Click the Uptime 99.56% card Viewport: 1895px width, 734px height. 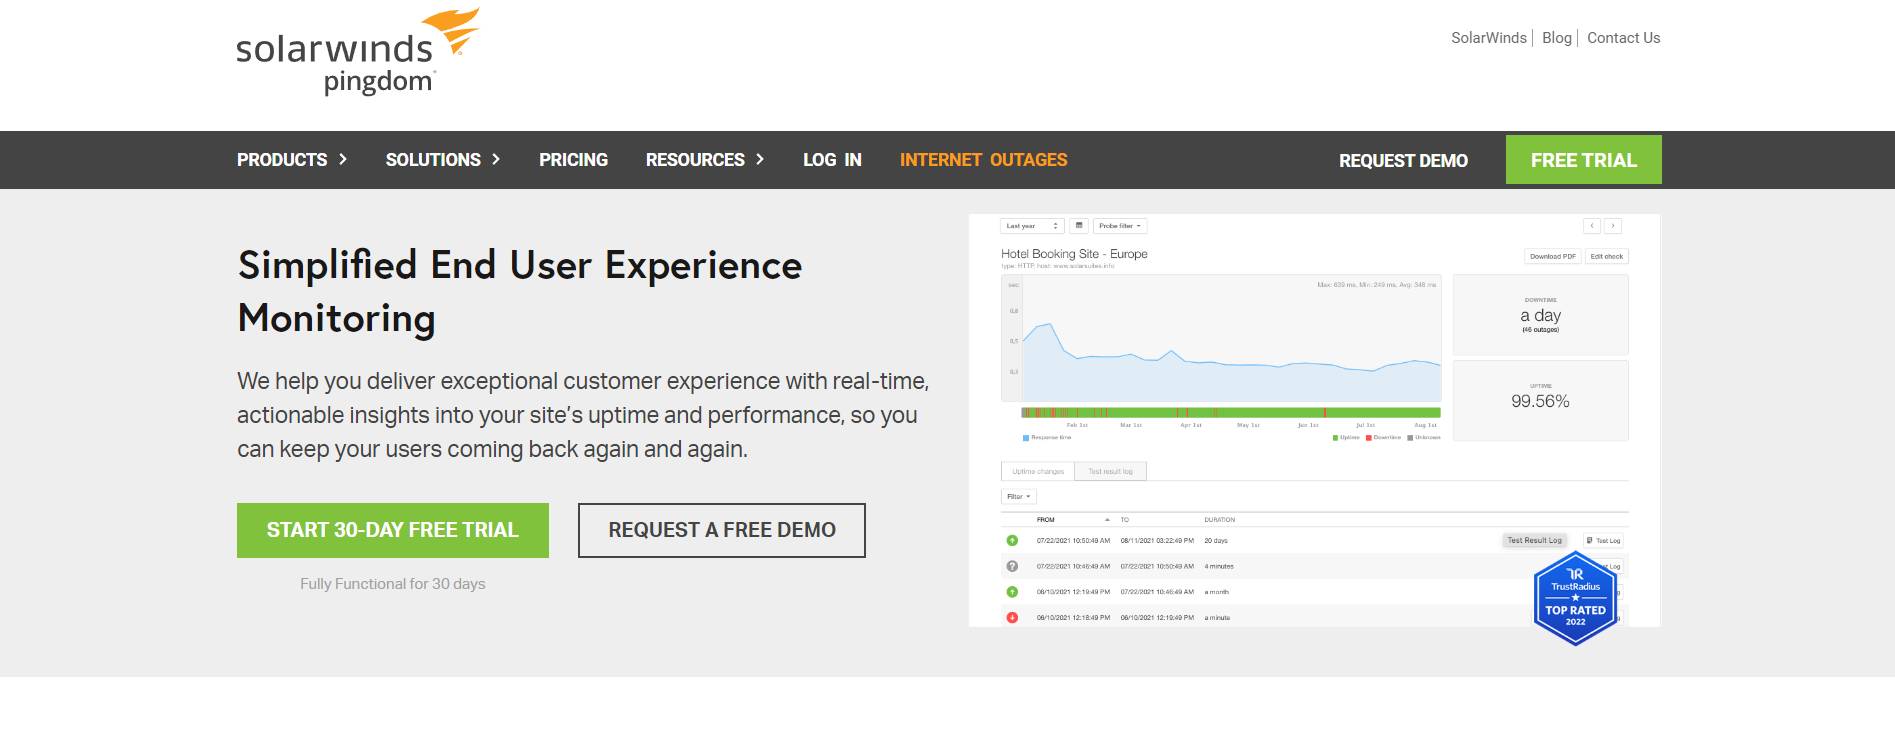(1540, 400)
